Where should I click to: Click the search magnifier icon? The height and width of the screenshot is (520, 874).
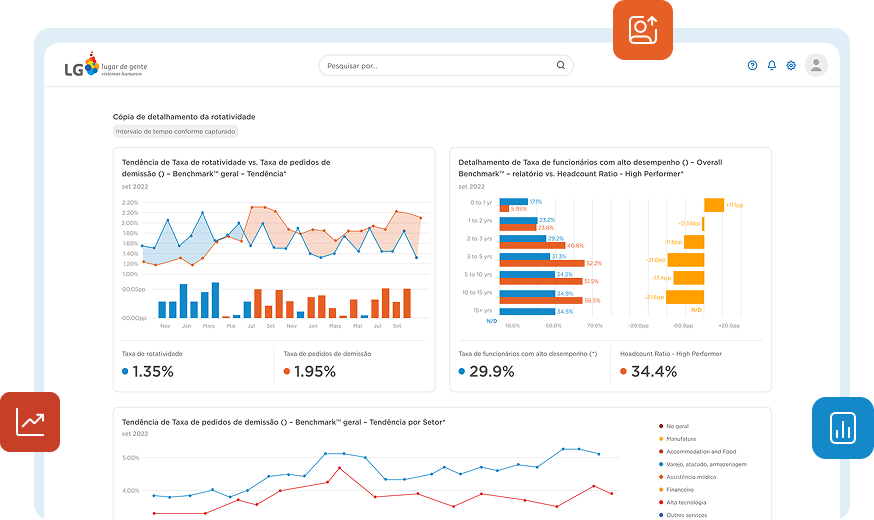(560, 66)
